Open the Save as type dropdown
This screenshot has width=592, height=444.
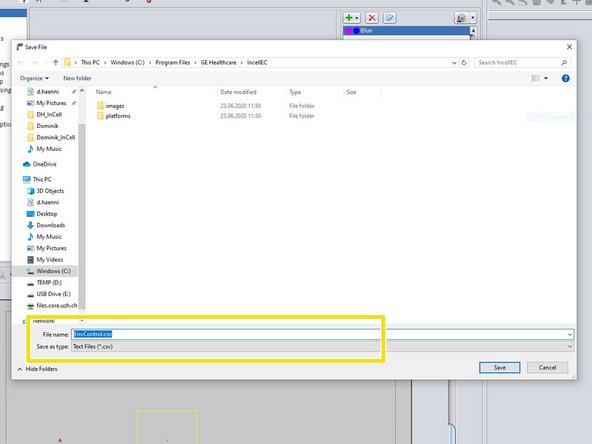click(322, 347)
